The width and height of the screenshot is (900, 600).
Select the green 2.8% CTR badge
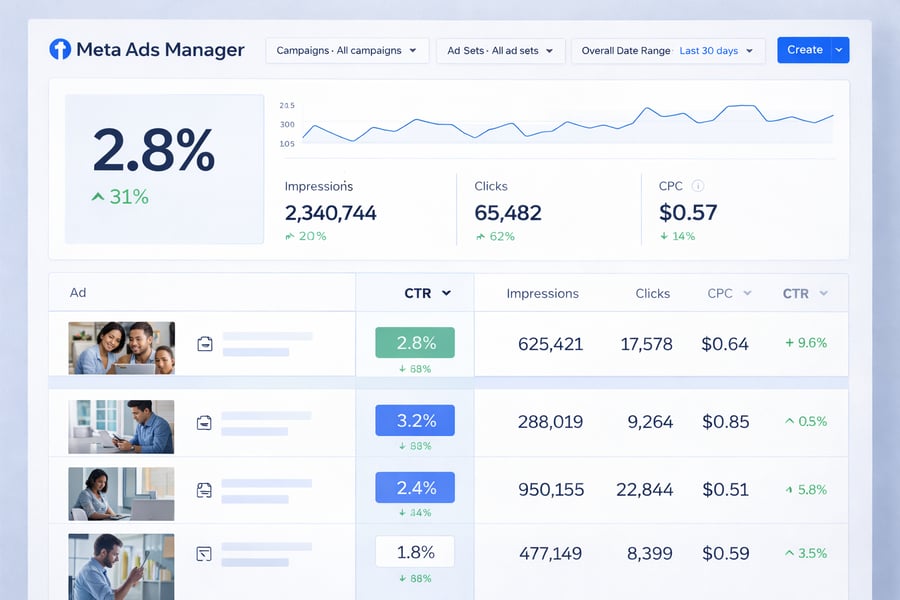tap(414, 341)
